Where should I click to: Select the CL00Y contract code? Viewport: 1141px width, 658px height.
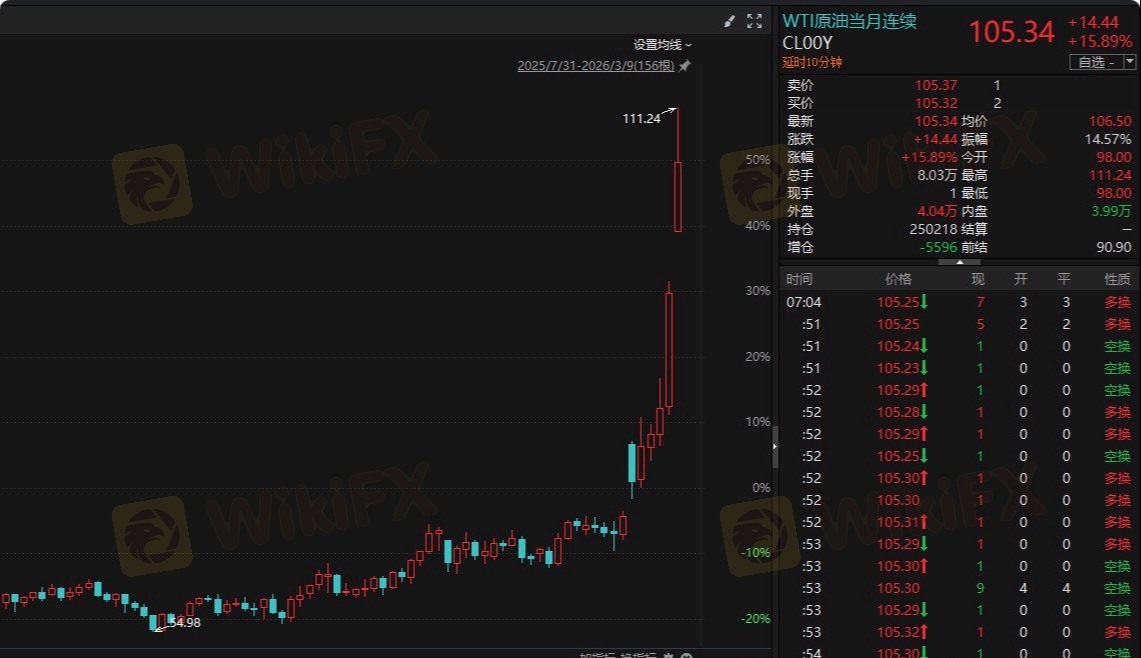(807, 43)
